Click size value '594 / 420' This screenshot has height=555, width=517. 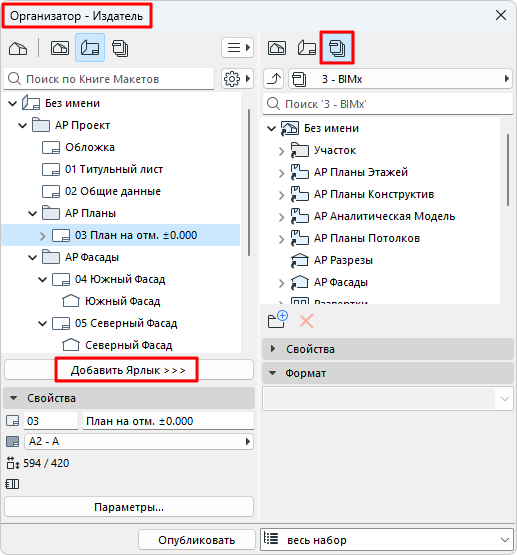[x=46, y=463]
